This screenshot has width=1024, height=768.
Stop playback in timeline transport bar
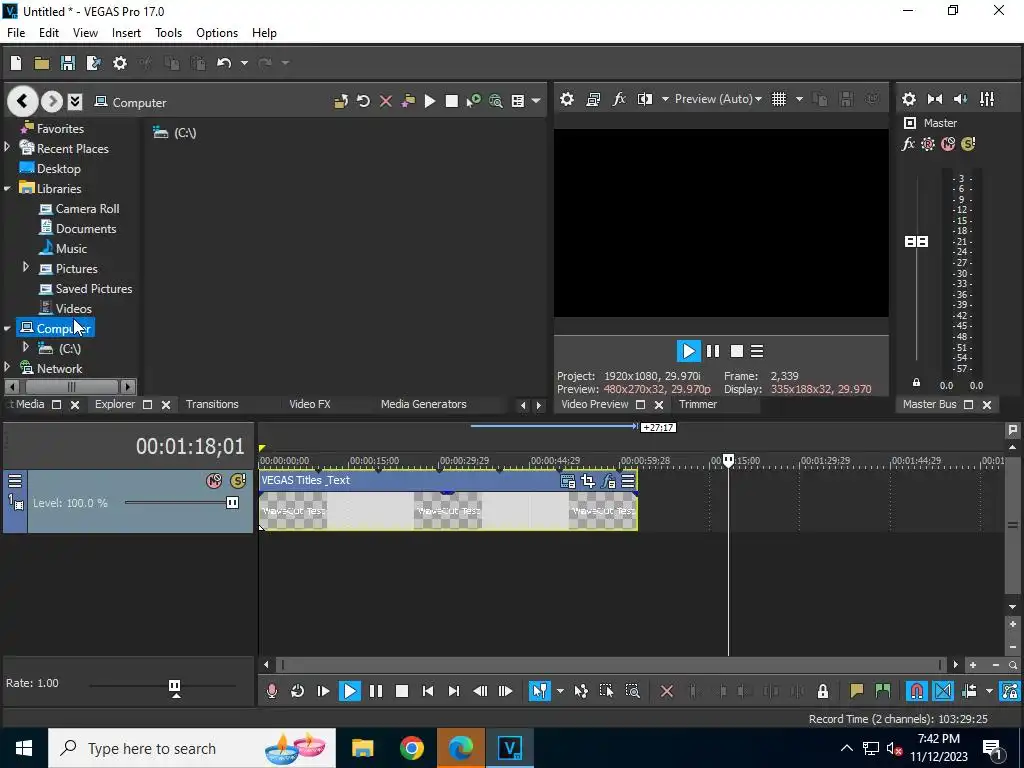402,691
